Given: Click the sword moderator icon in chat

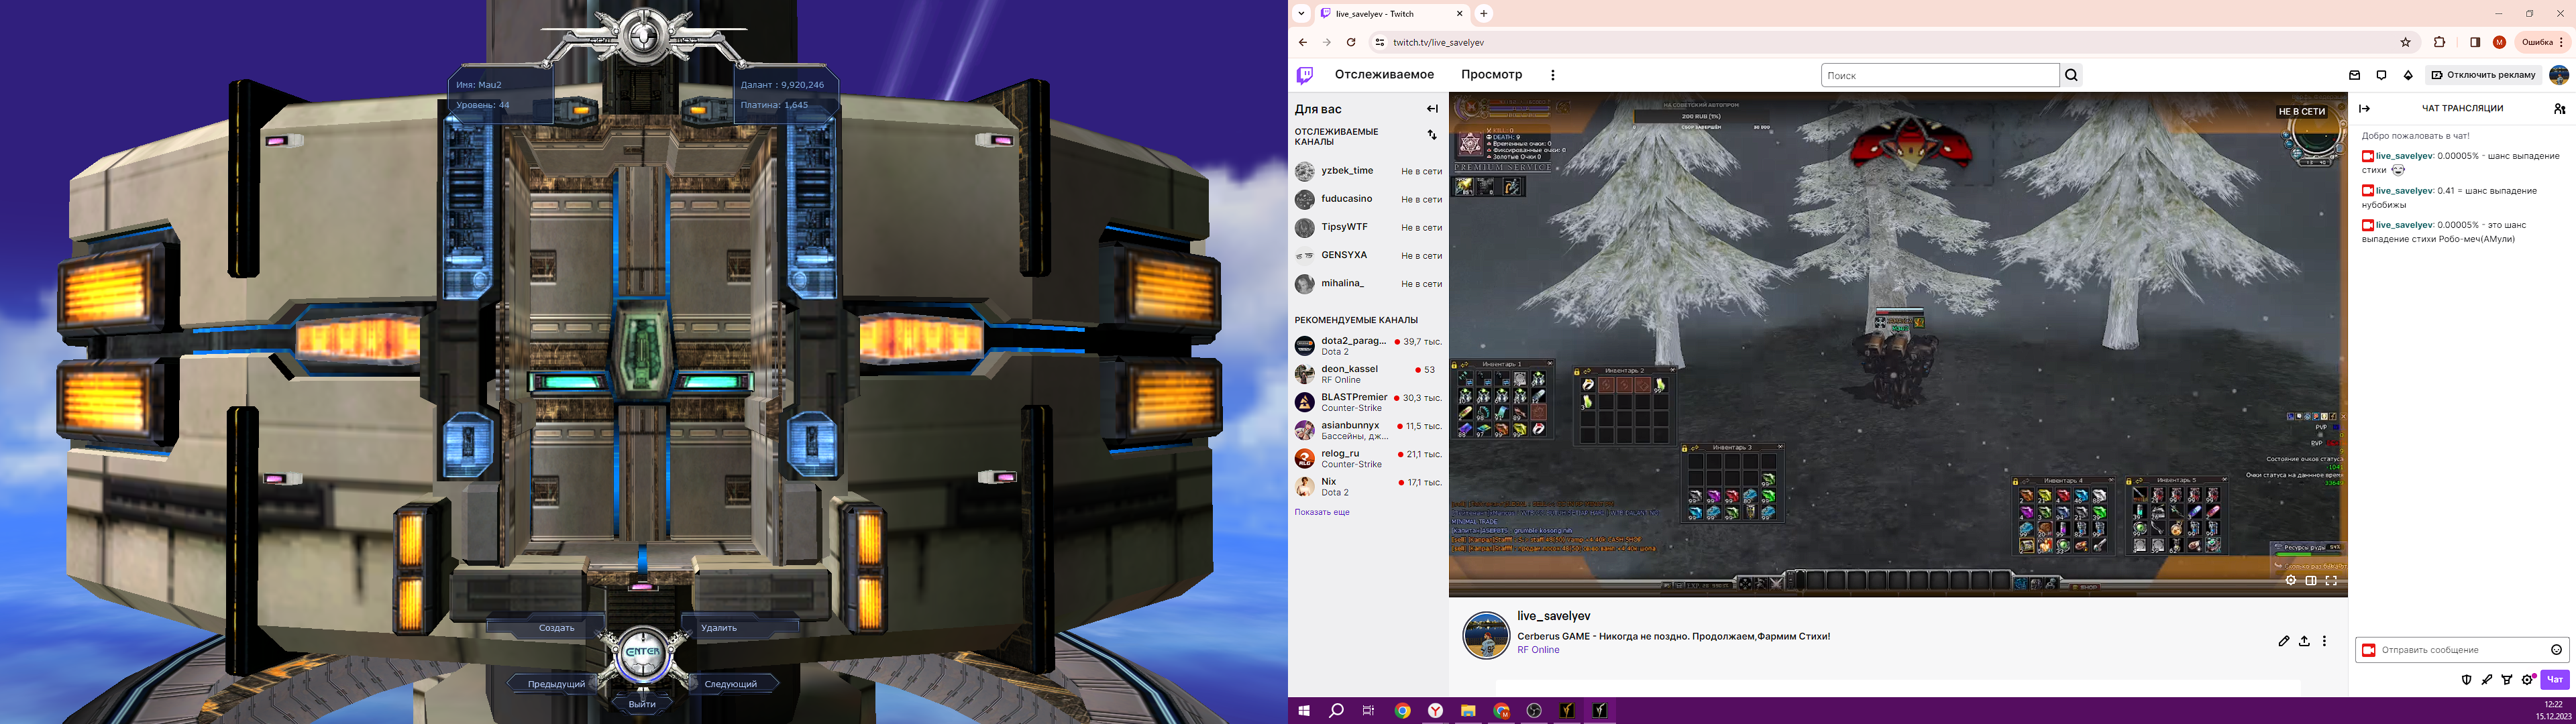Looking at the screenshot, I should point(2487,680).
